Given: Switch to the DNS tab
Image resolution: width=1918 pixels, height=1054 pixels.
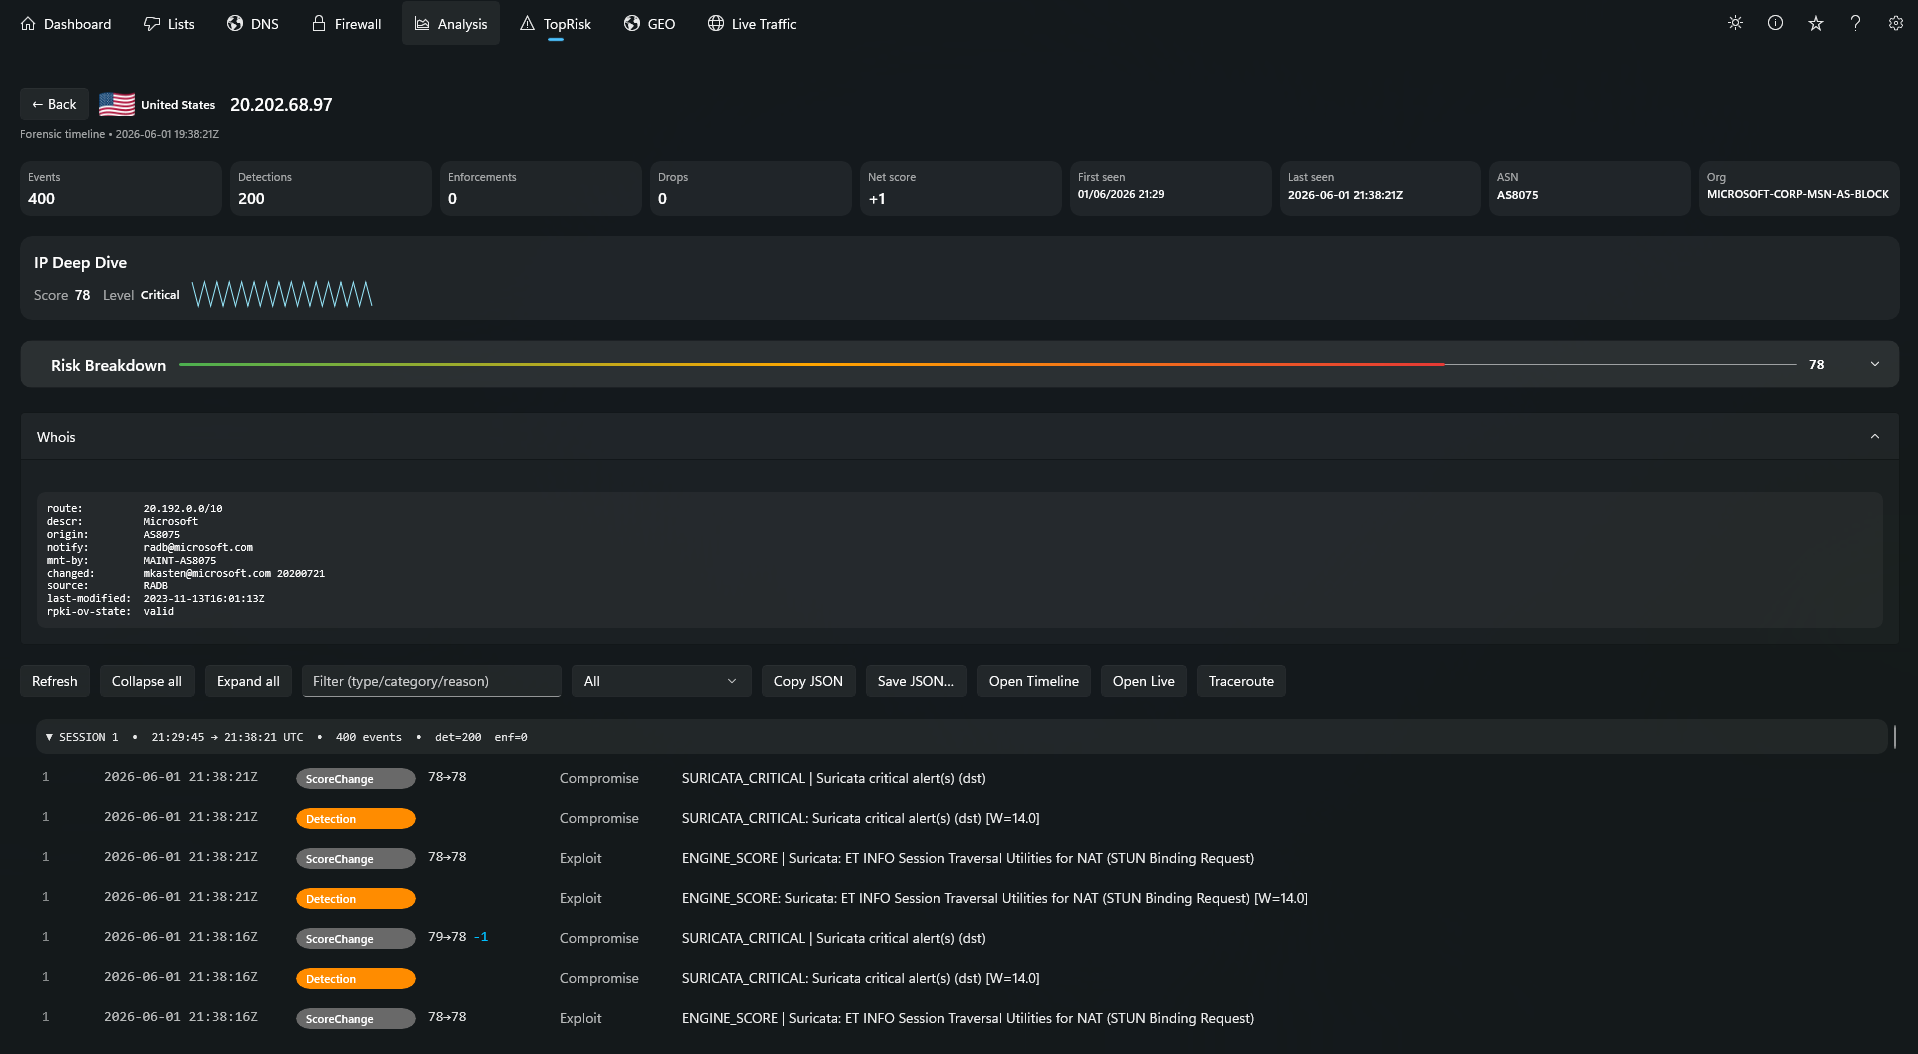Looking at the screenshot, I should pos(252,24).
